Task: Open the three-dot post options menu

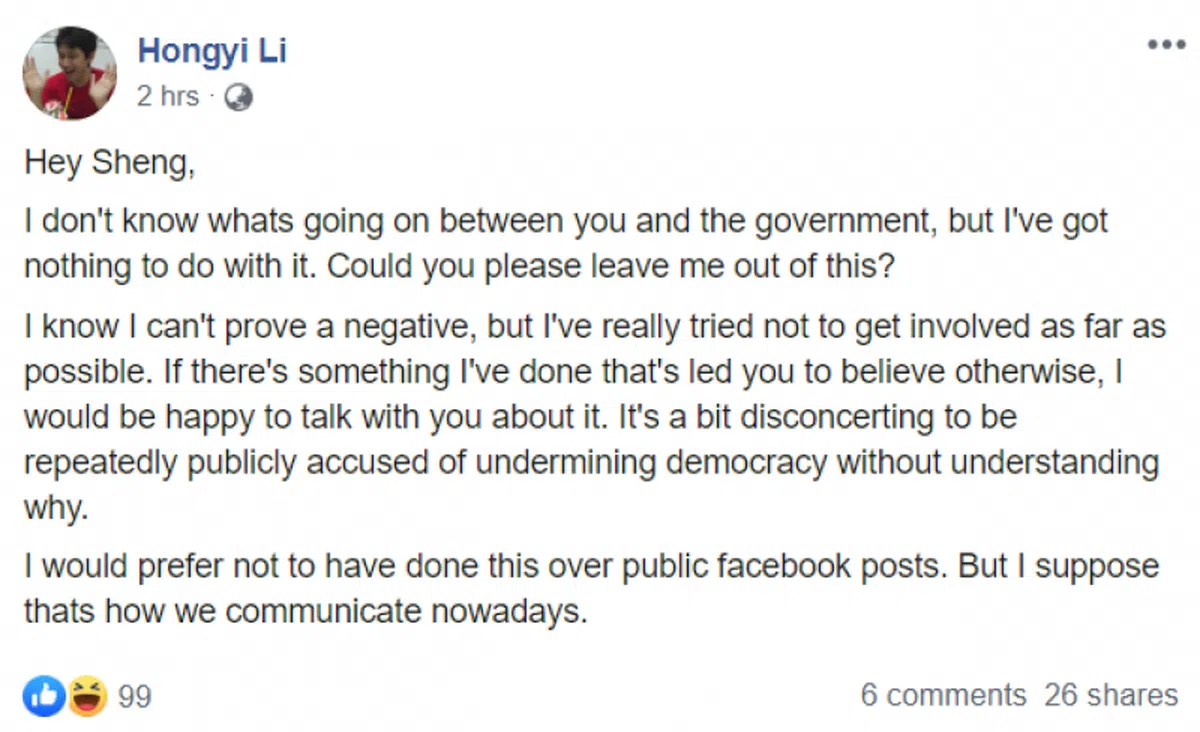Action: pos(1165,45)
